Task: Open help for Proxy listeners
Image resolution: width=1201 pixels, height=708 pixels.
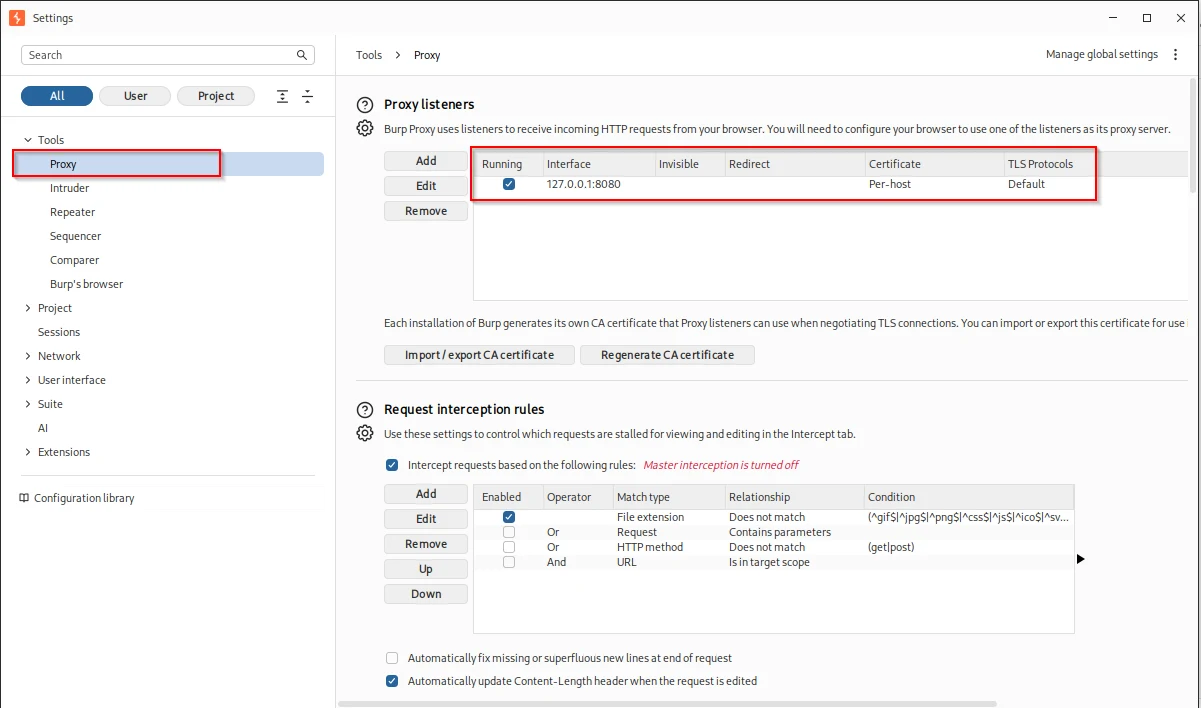Action: pyautogui.click(x=365, y=105)
